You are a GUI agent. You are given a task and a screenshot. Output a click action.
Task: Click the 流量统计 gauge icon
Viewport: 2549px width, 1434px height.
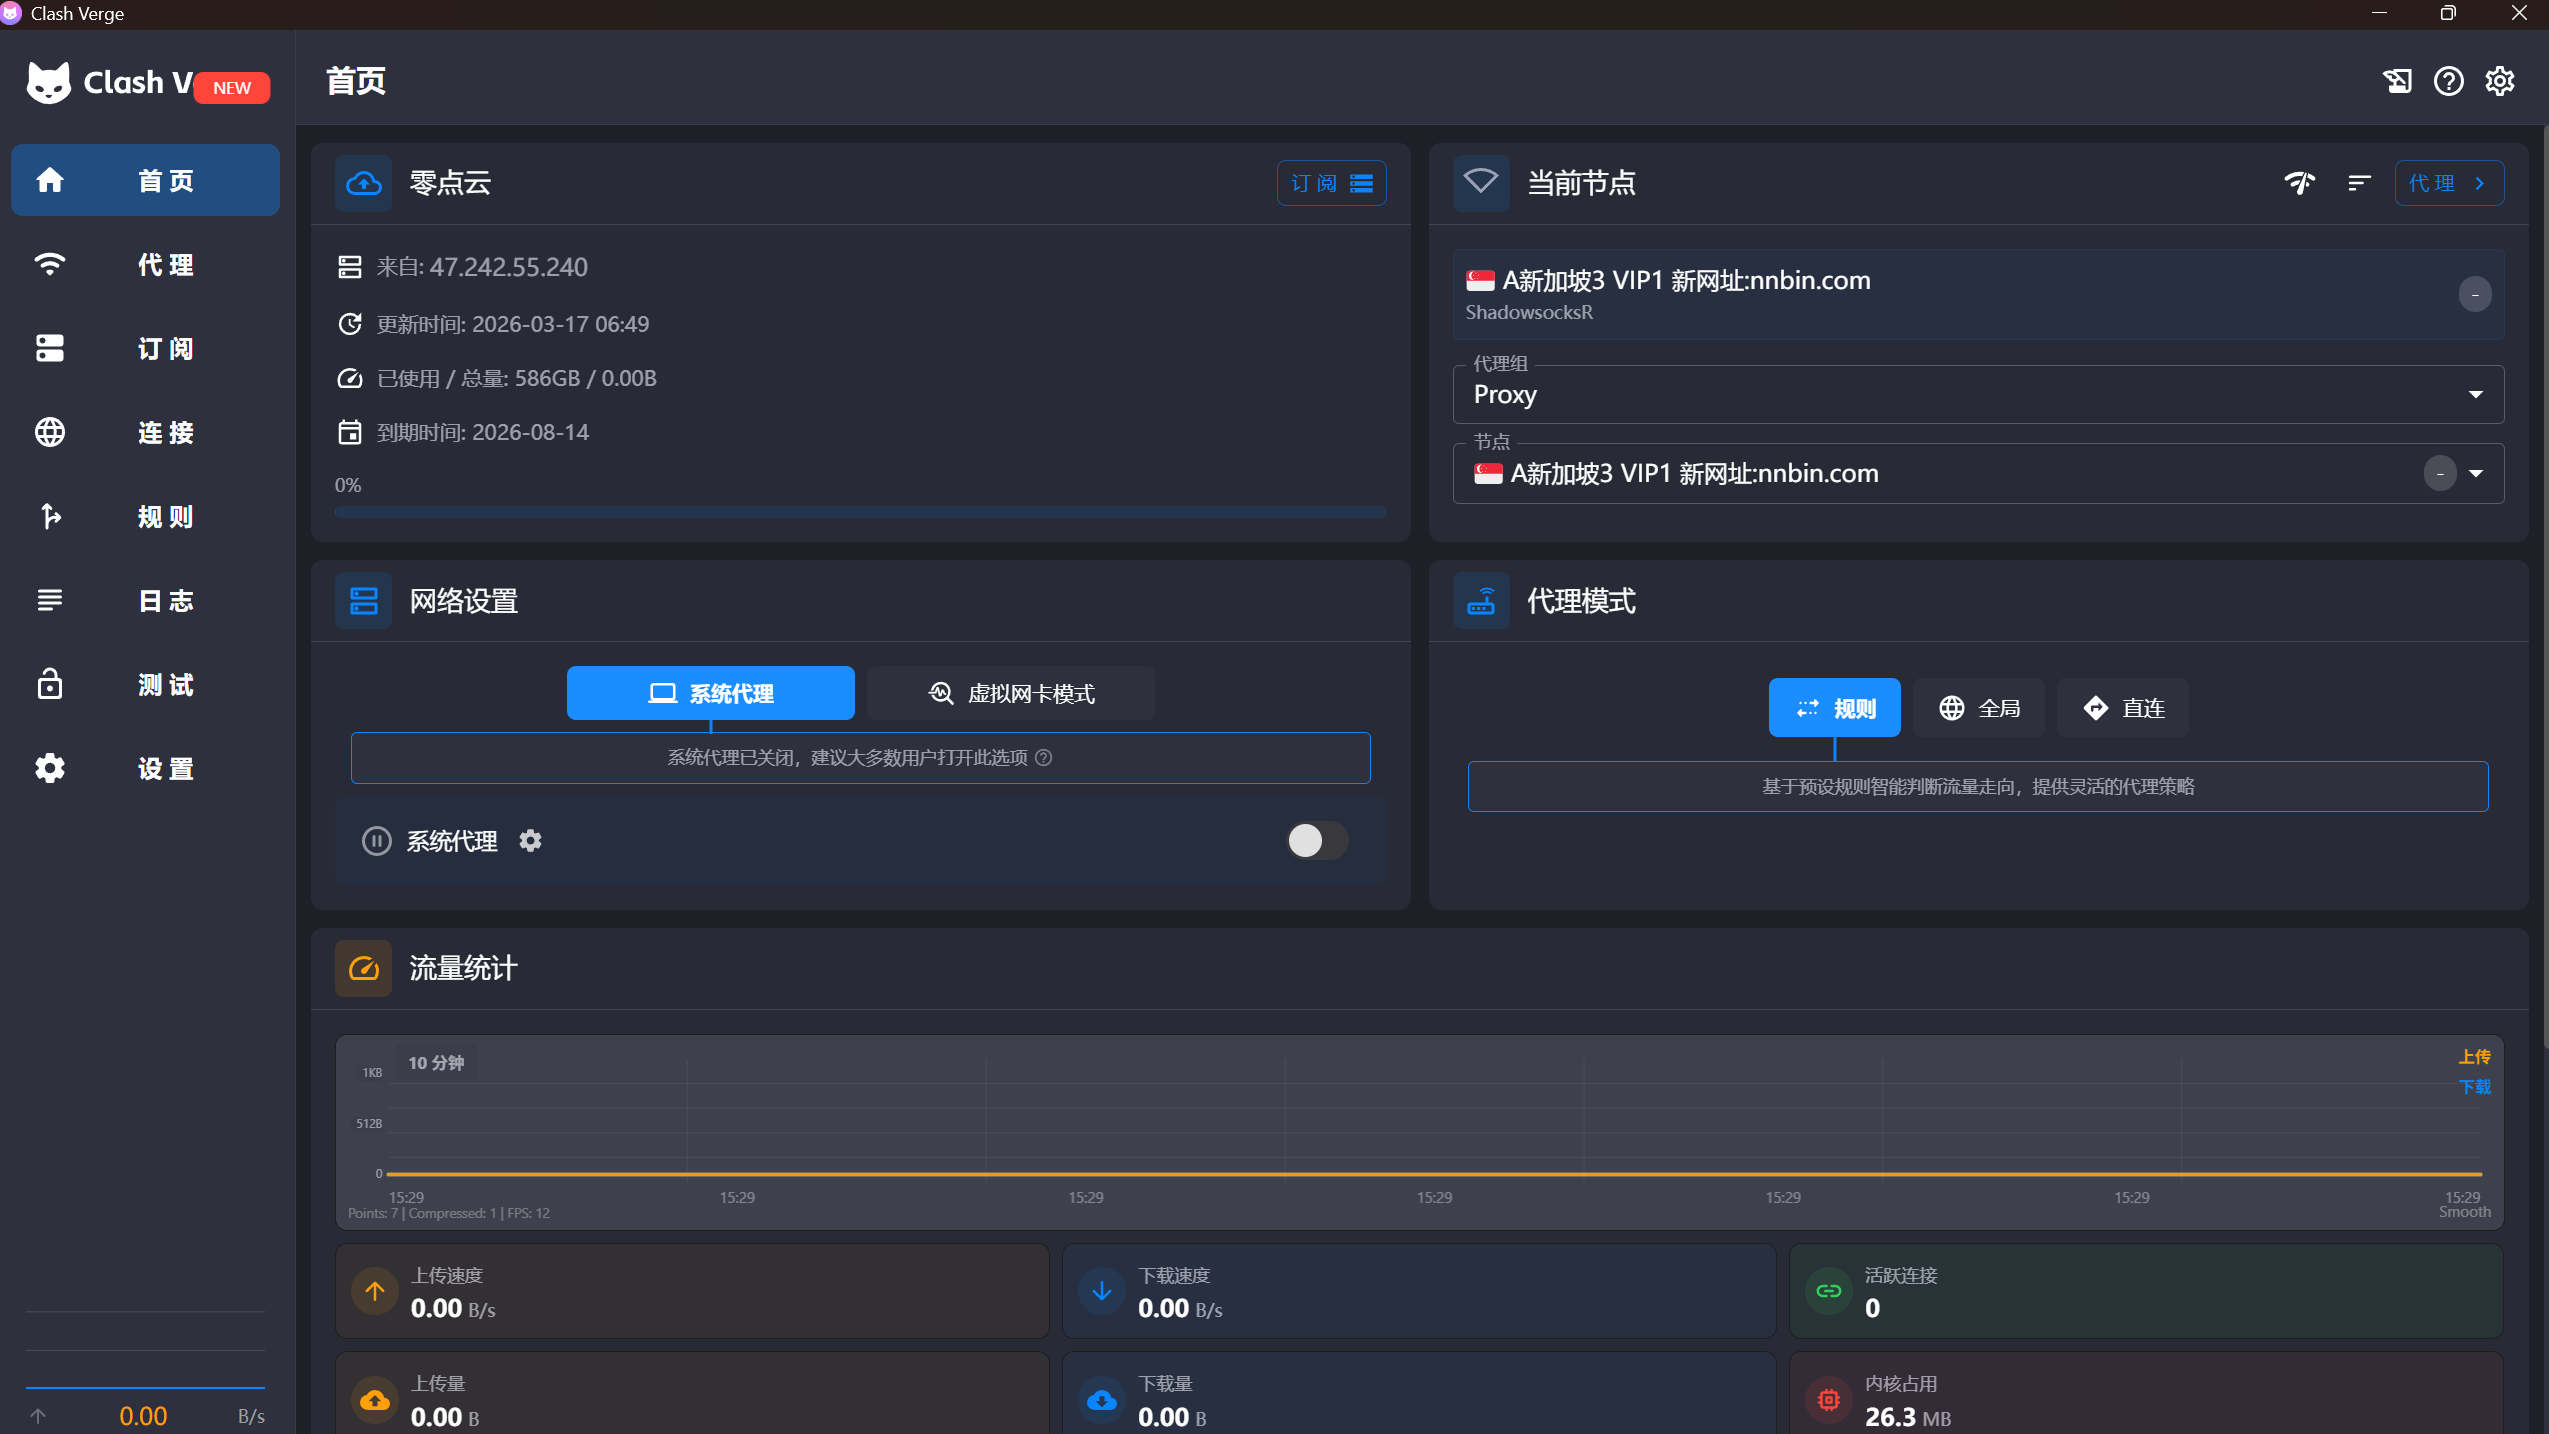pyautogui.click(x=363, y=968)
